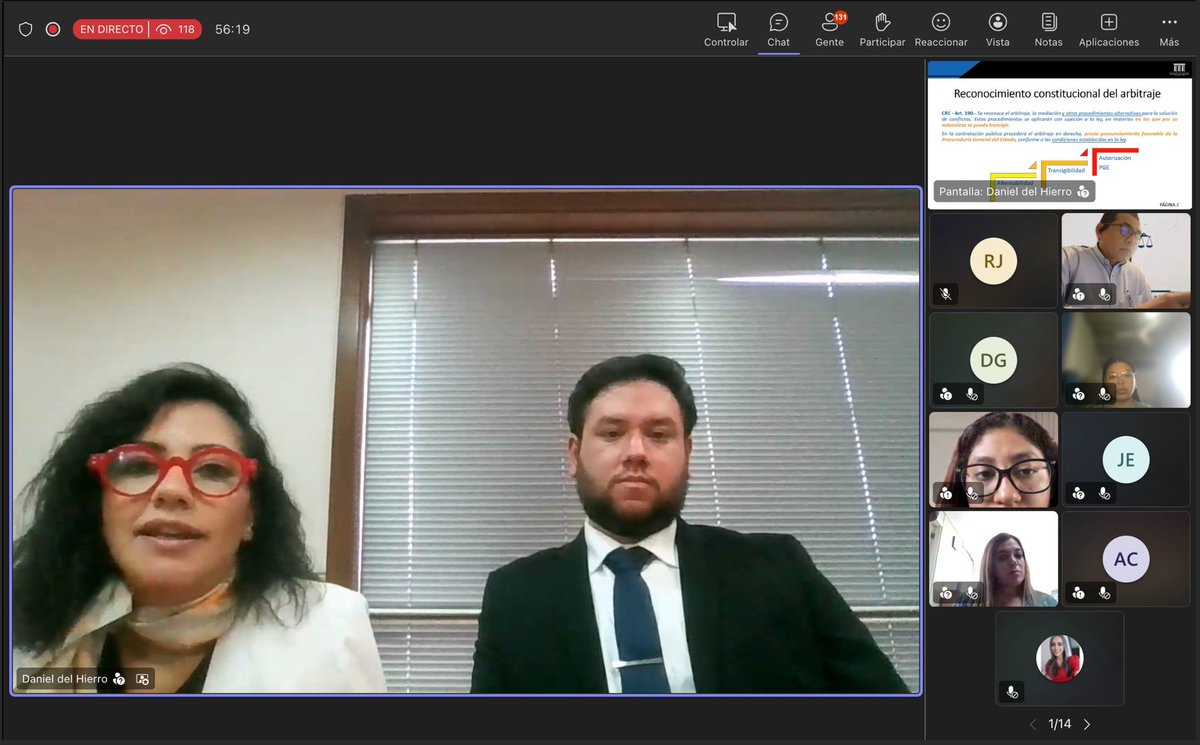Click the JE tile microphone icon
Image resolution: width=1200 pixels, height=745 pixels.
(1104, 493)
